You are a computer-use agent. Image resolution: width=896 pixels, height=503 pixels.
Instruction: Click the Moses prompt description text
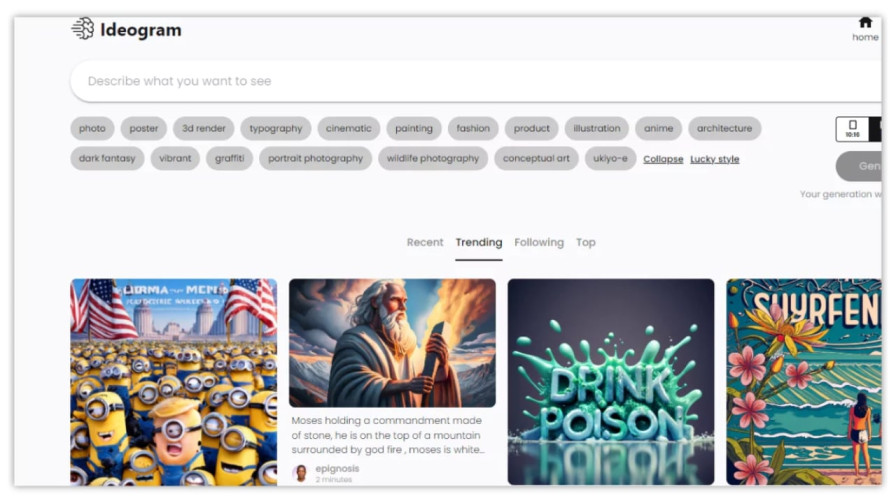point(388,435)
